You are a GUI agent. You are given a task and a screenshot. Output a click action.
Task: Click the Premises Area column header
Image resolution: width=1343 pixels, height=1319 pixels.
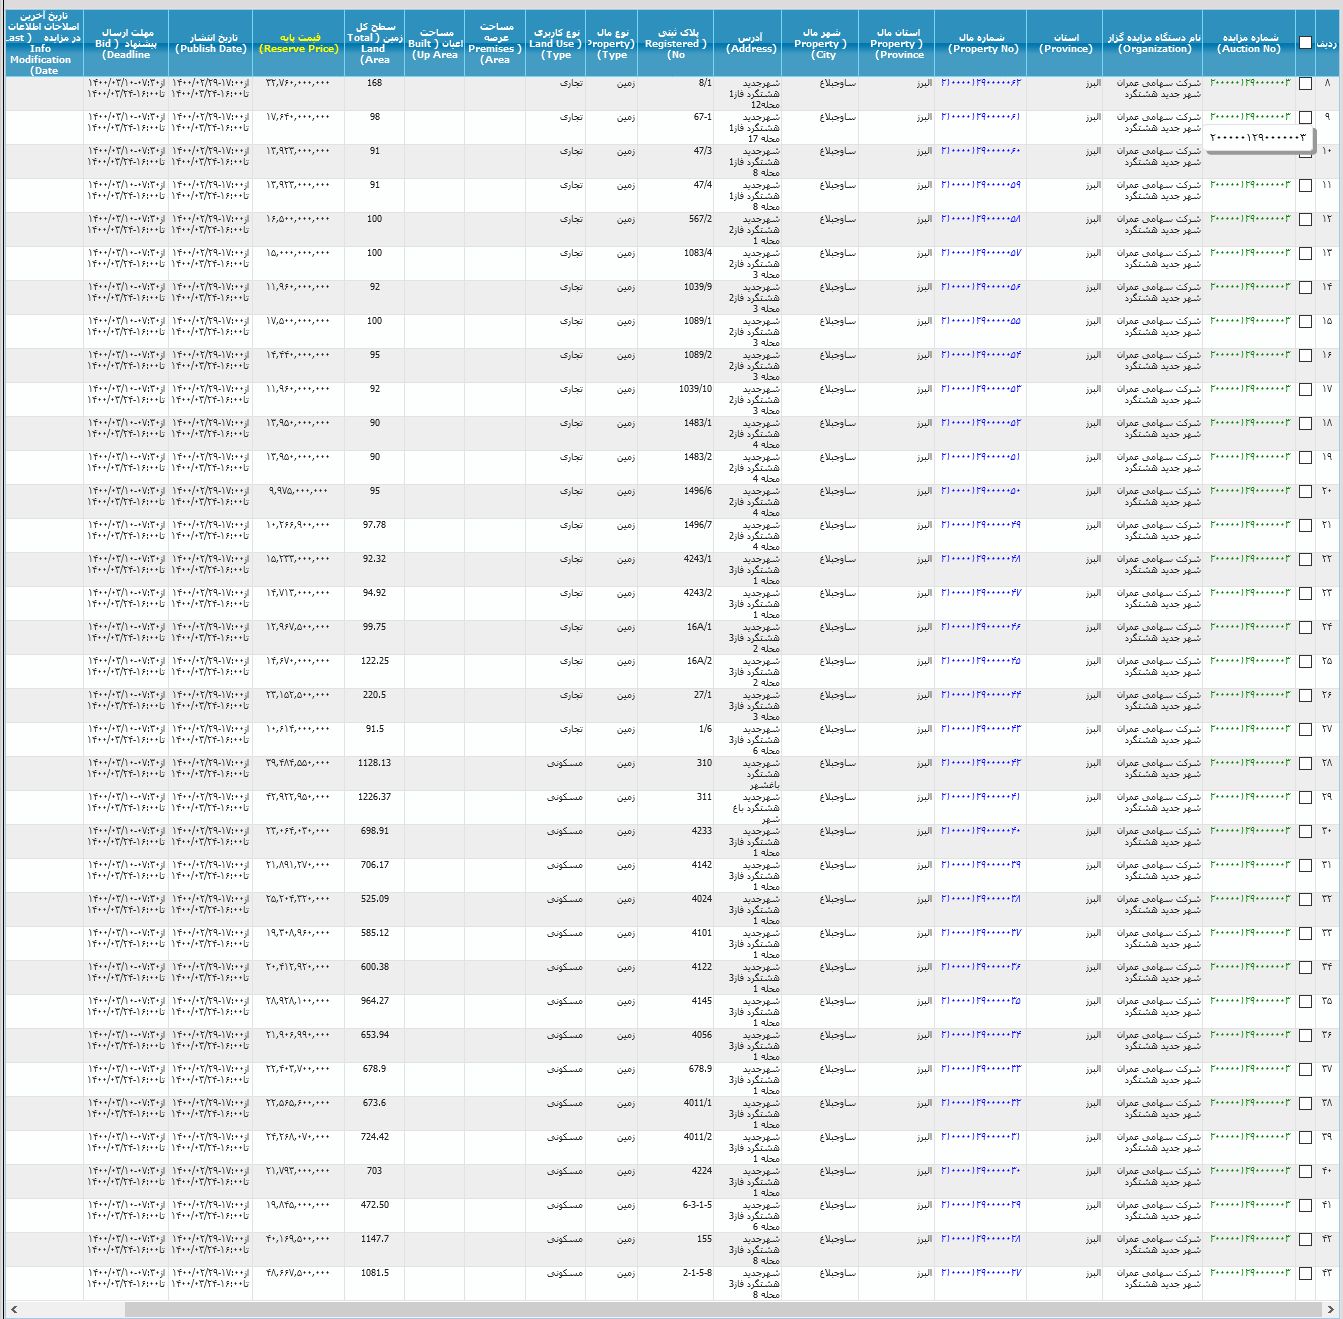coord(495,43)
